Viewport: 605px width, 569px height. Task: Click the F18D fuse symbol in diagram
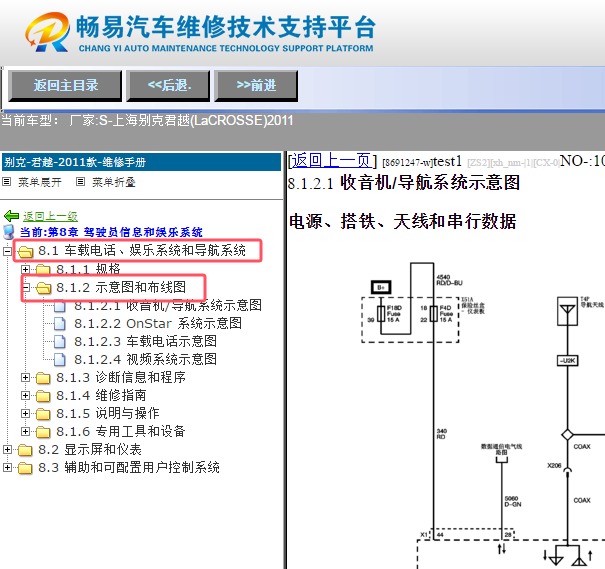point(381,314)
